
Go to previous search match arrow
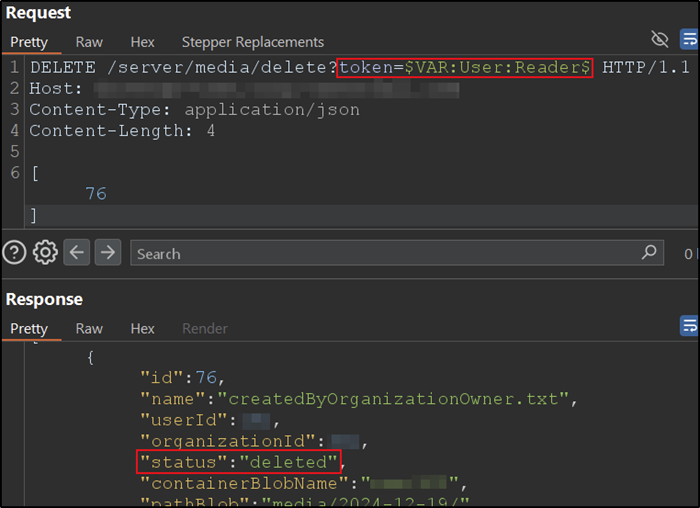(77, 253)
